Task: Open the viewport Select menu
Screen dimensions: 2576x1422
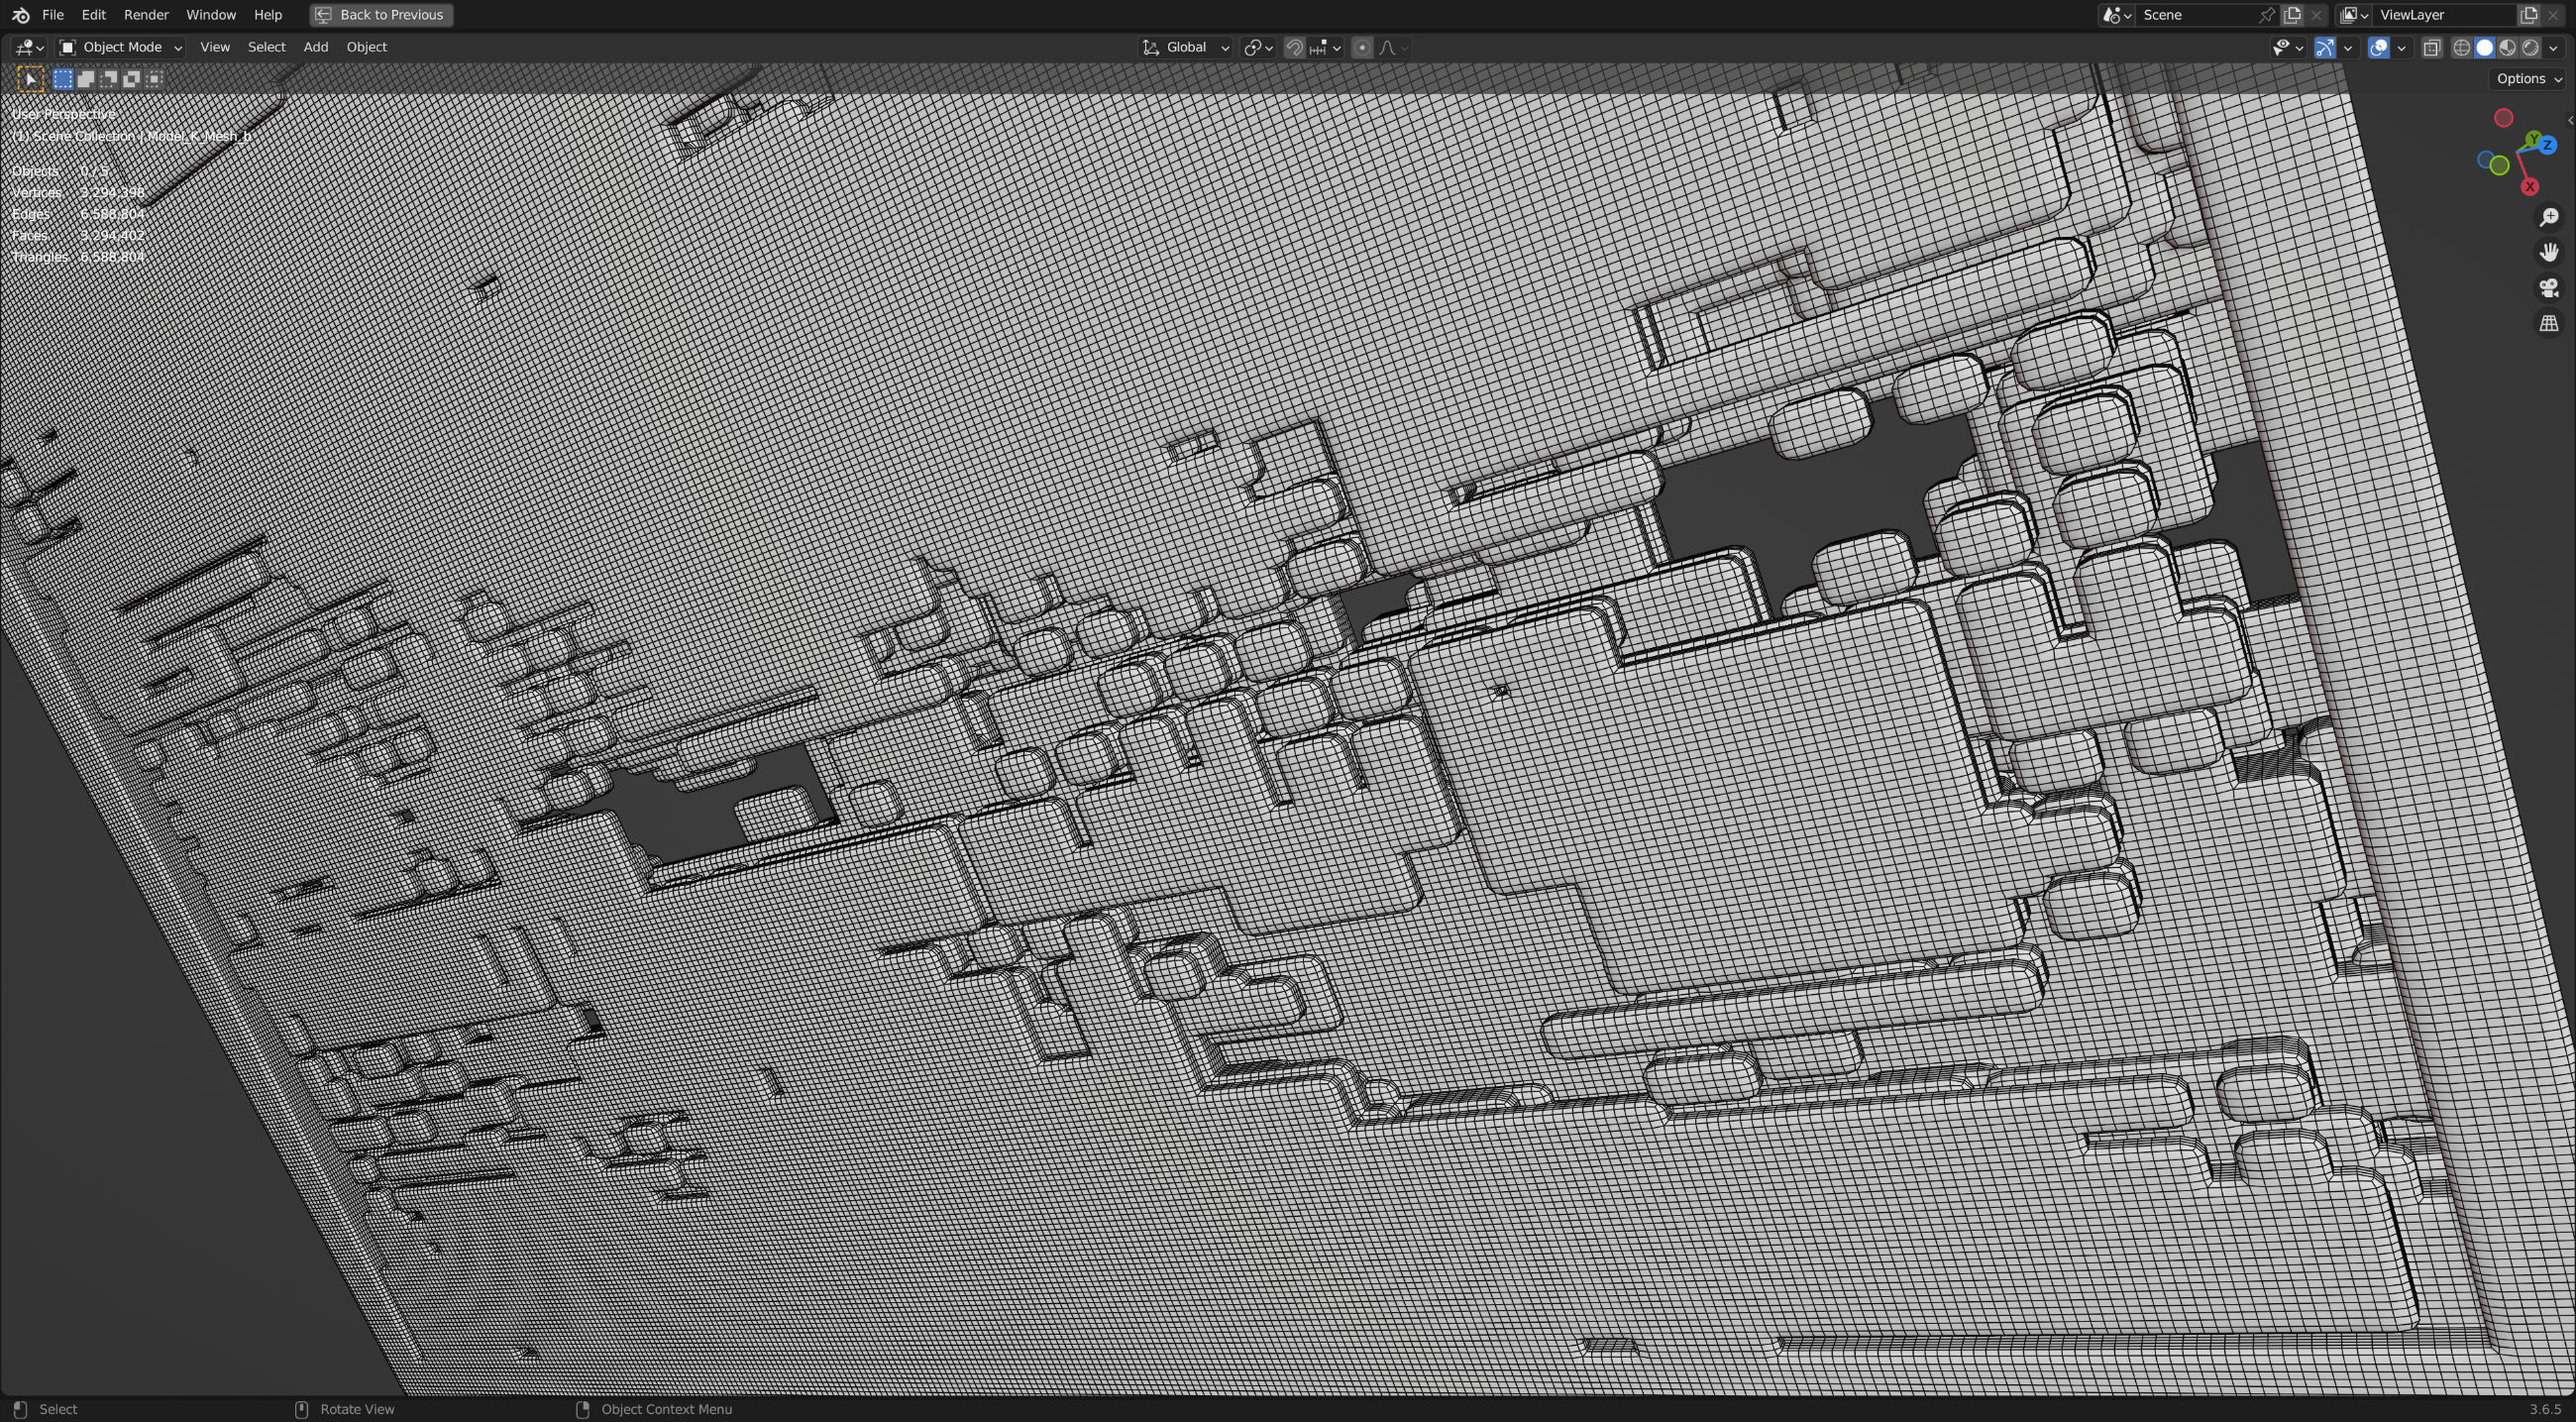Action: [266, 47]
